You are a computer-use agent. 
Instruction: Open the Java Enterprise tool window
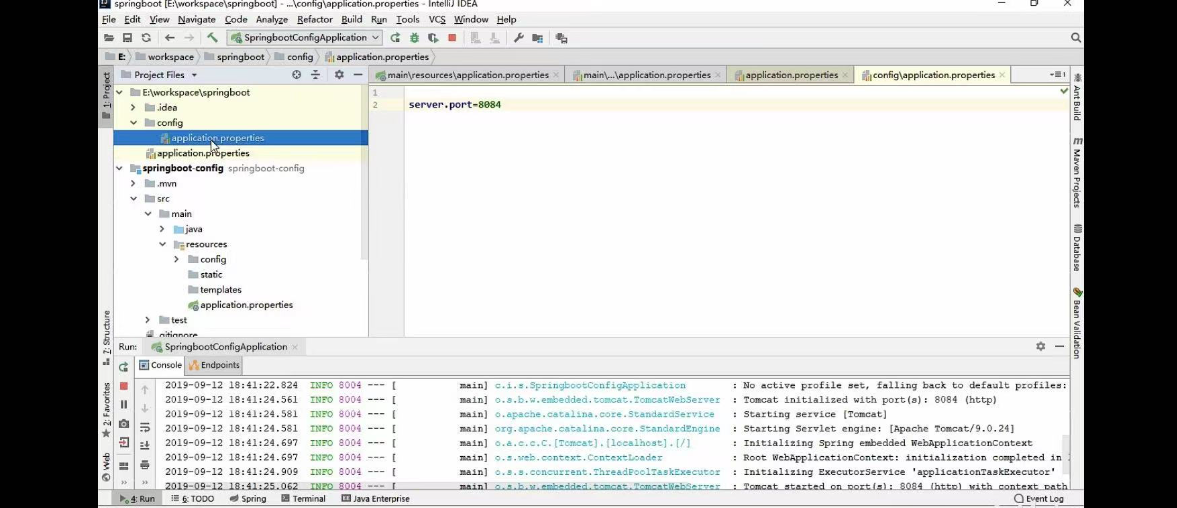pos(375,499)
